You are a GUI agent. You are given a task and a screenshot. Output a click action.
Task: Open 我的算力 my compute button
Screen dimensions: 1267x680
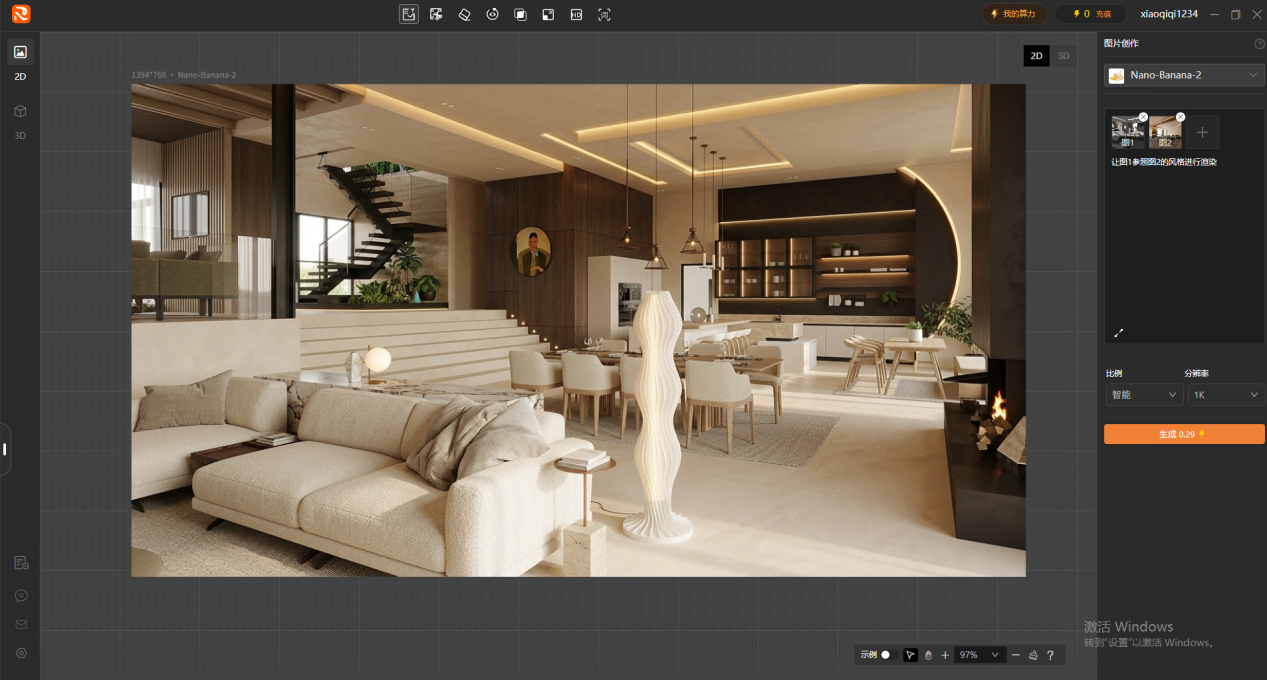(x=1013, y=14)
